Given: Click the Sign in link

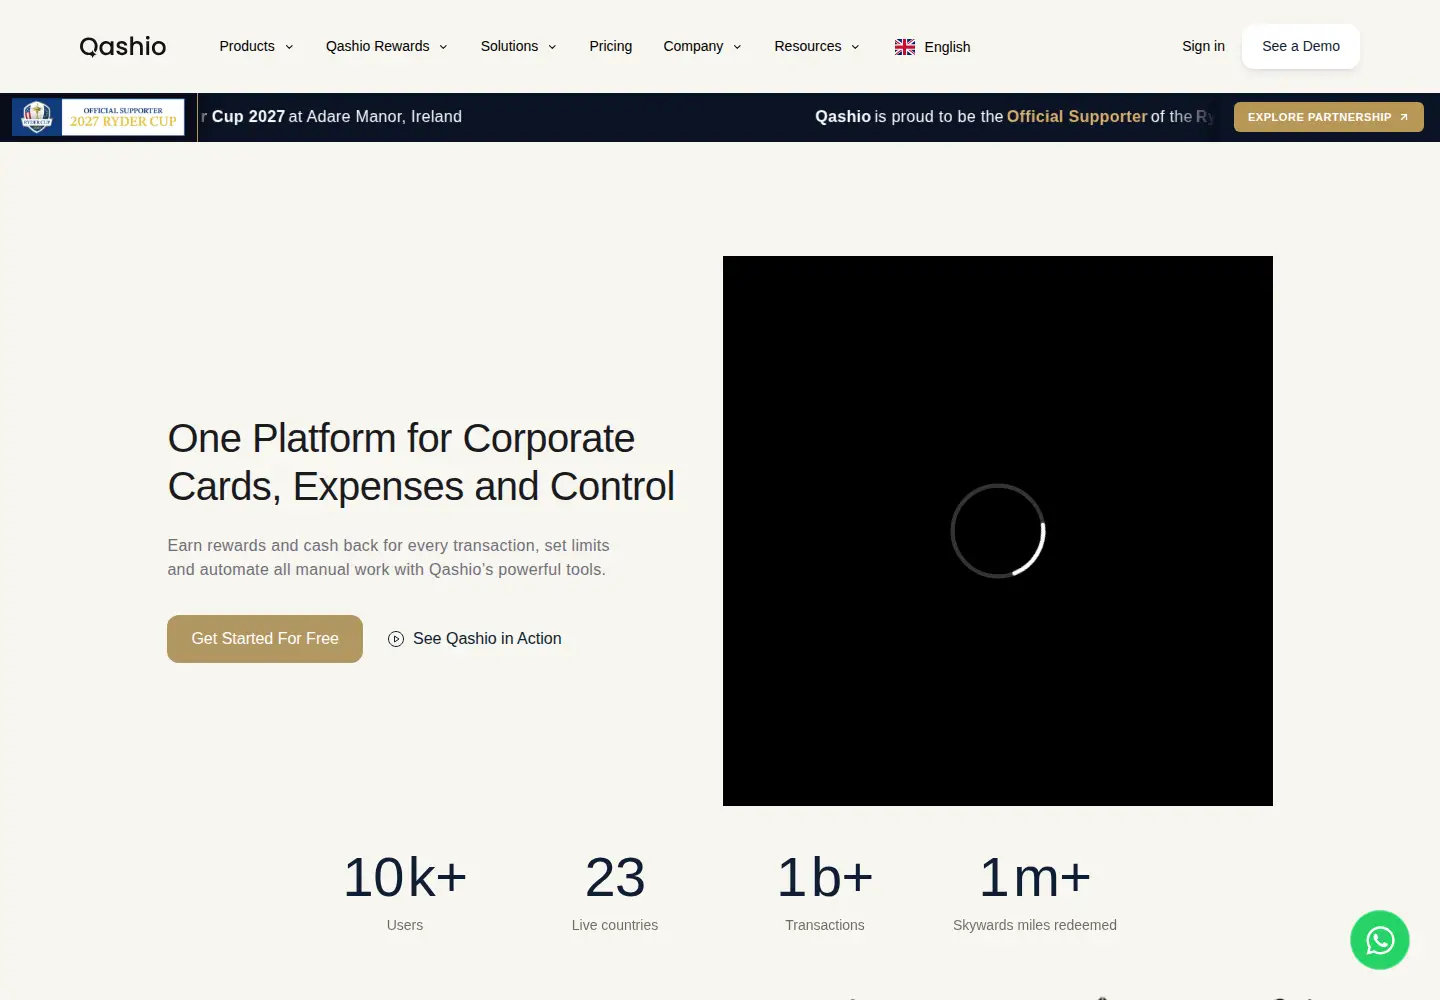Looking at the screenshot, I should pyautogui.click(x=1203, y=46).
